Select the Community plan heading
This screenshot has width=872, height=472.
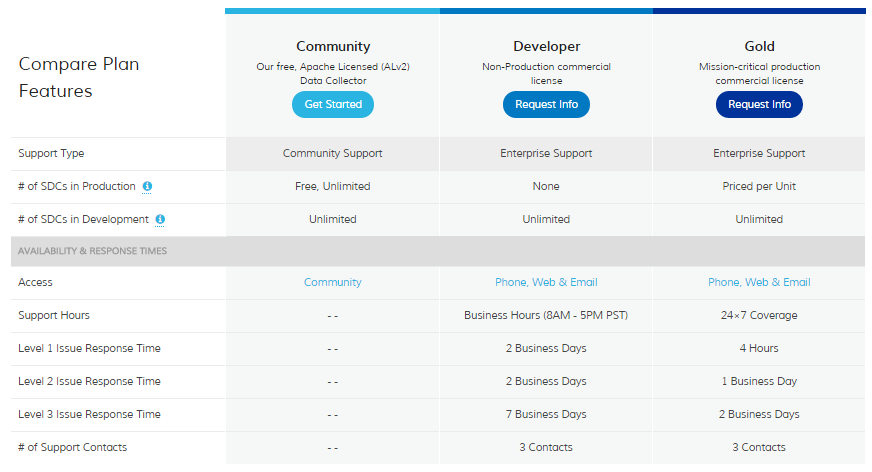tap(333, 46)
